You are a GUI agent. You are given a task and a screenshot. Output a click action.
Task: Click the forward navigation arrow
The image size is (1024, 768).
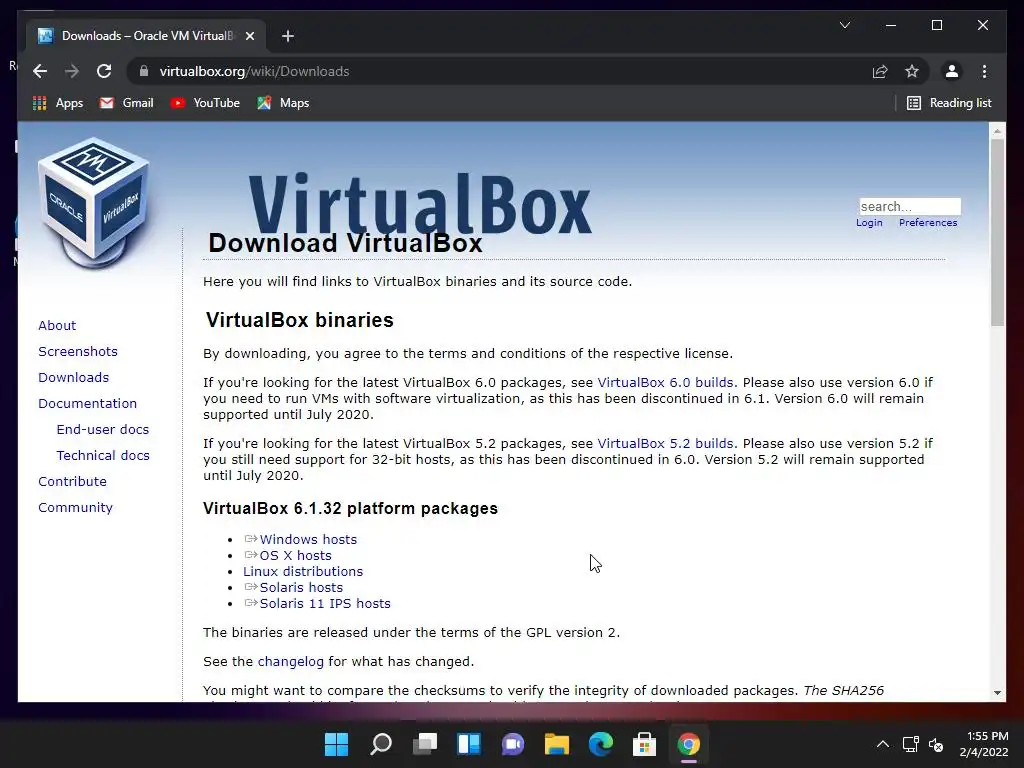[x=72, y=71]
